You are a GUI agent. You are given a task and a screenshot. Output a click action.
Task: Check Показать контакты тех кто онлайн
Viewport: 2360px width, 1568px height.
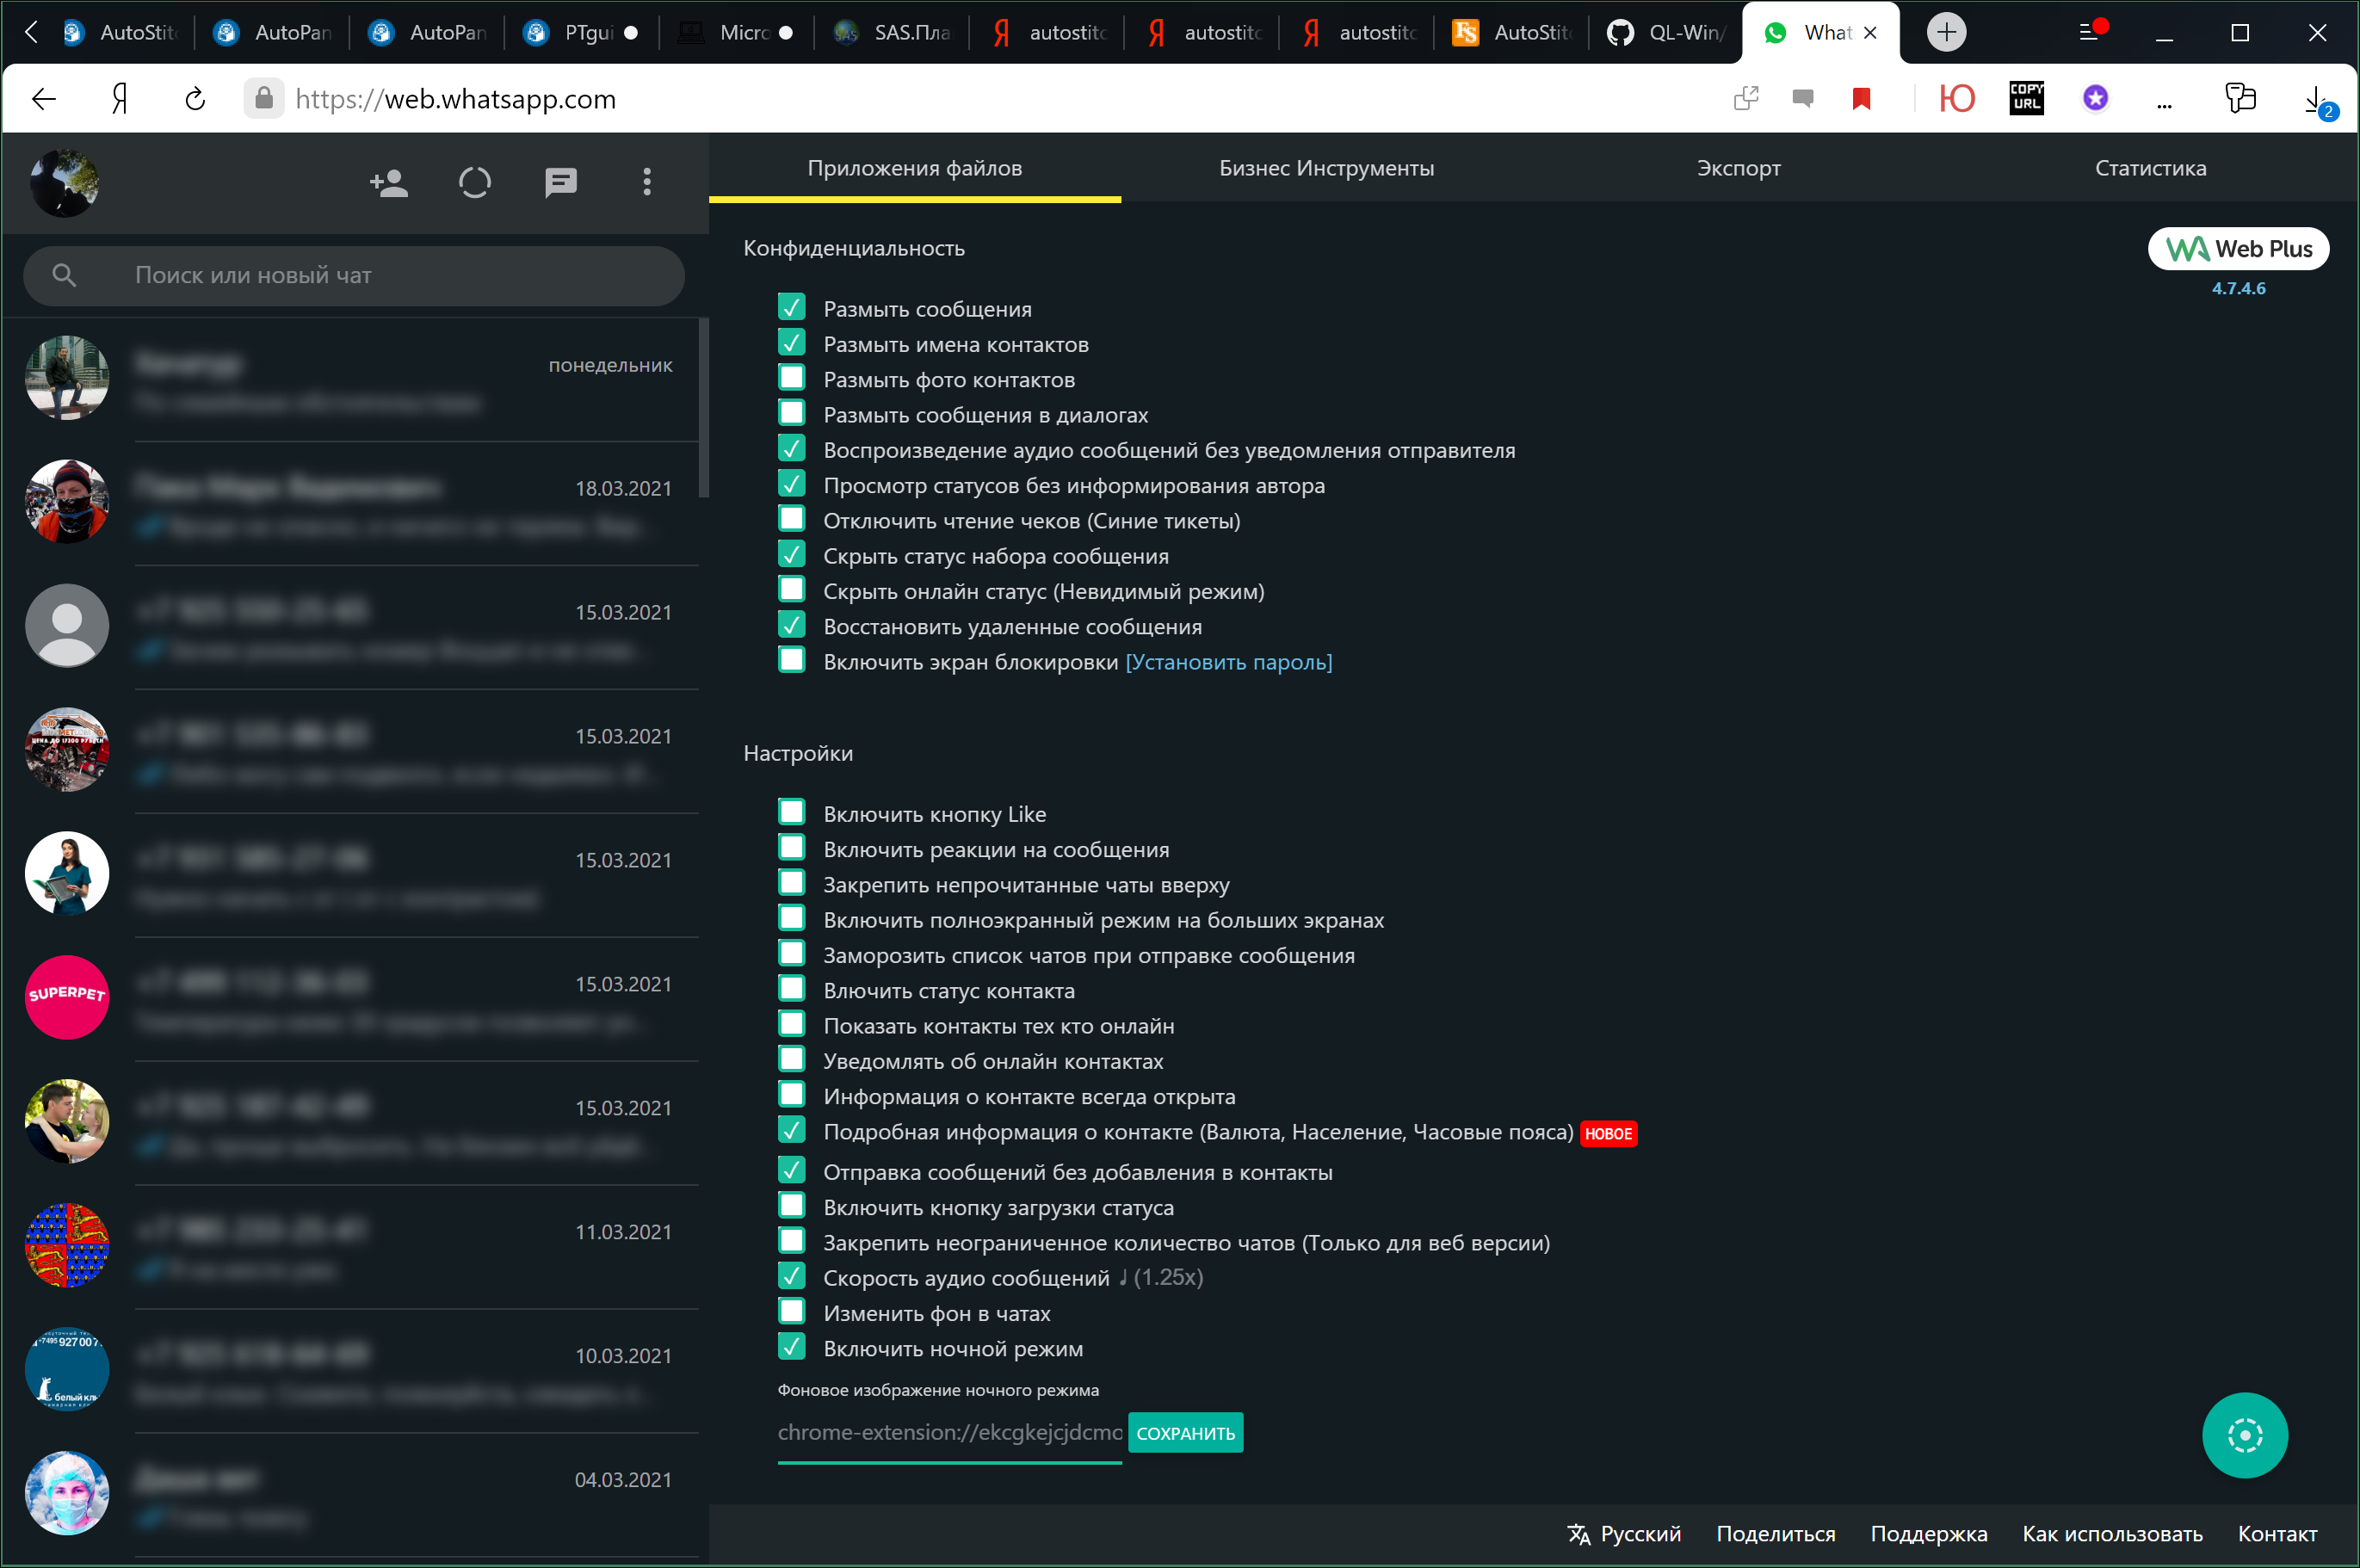pos(792,1023)
